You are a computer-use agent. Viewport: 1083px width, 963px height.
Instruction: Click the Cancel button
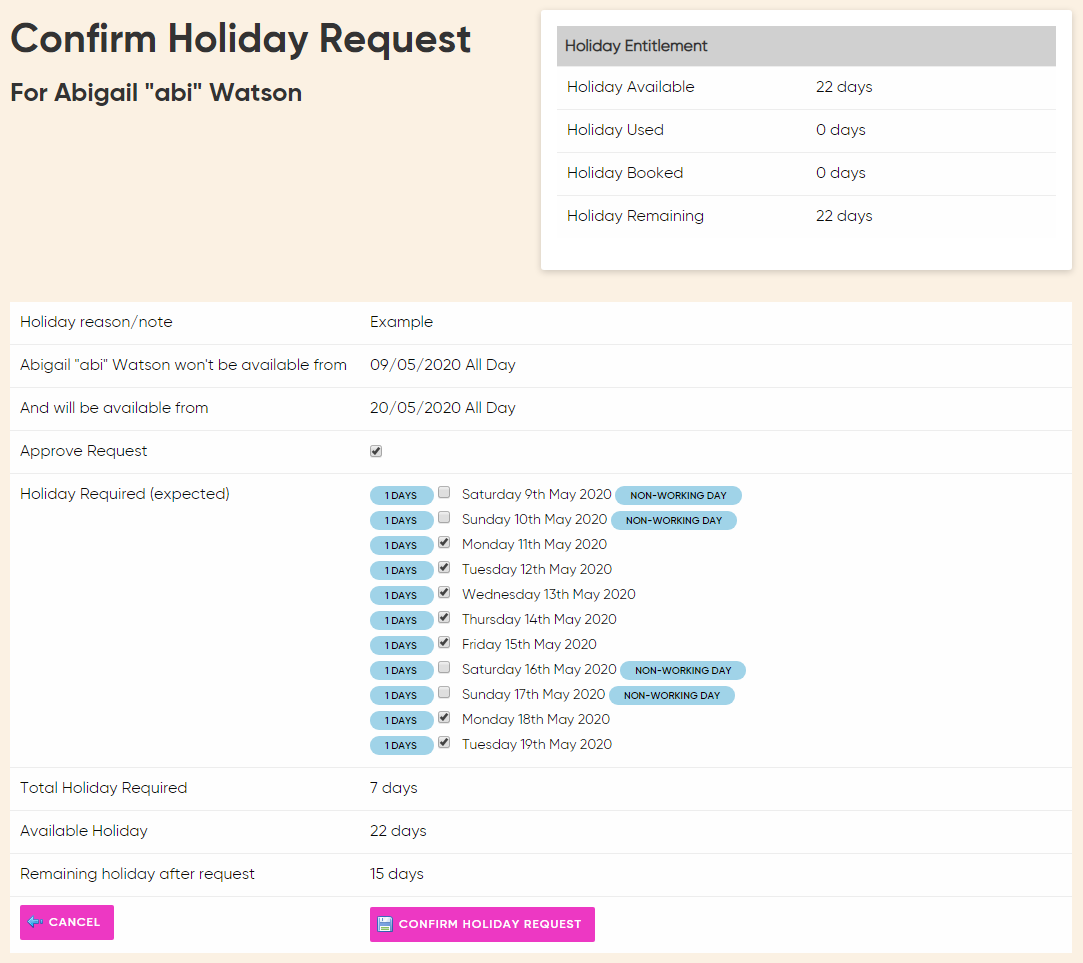66,922
